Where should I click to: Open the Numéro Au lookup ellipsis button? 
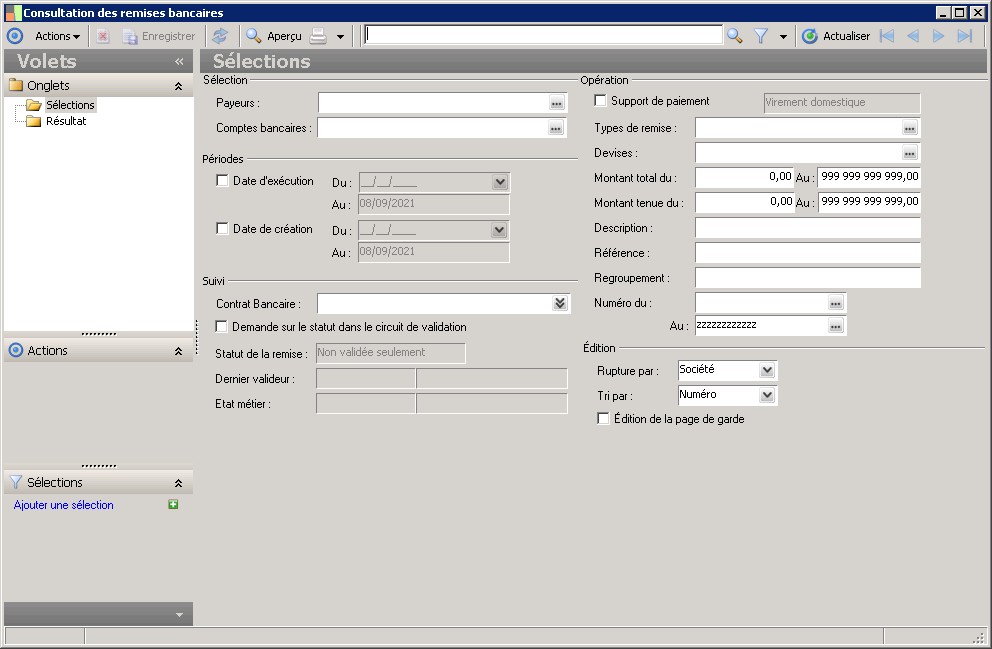click(x=836, y=326)
